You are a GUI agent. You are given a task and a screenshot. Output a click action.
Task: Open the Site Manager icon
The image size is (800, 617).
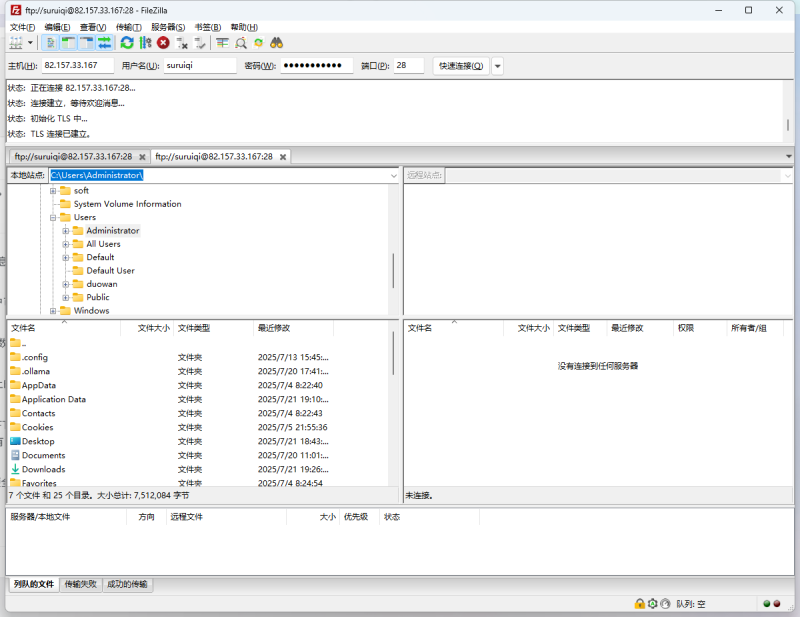pyautogui.click(x=15, y=43)
